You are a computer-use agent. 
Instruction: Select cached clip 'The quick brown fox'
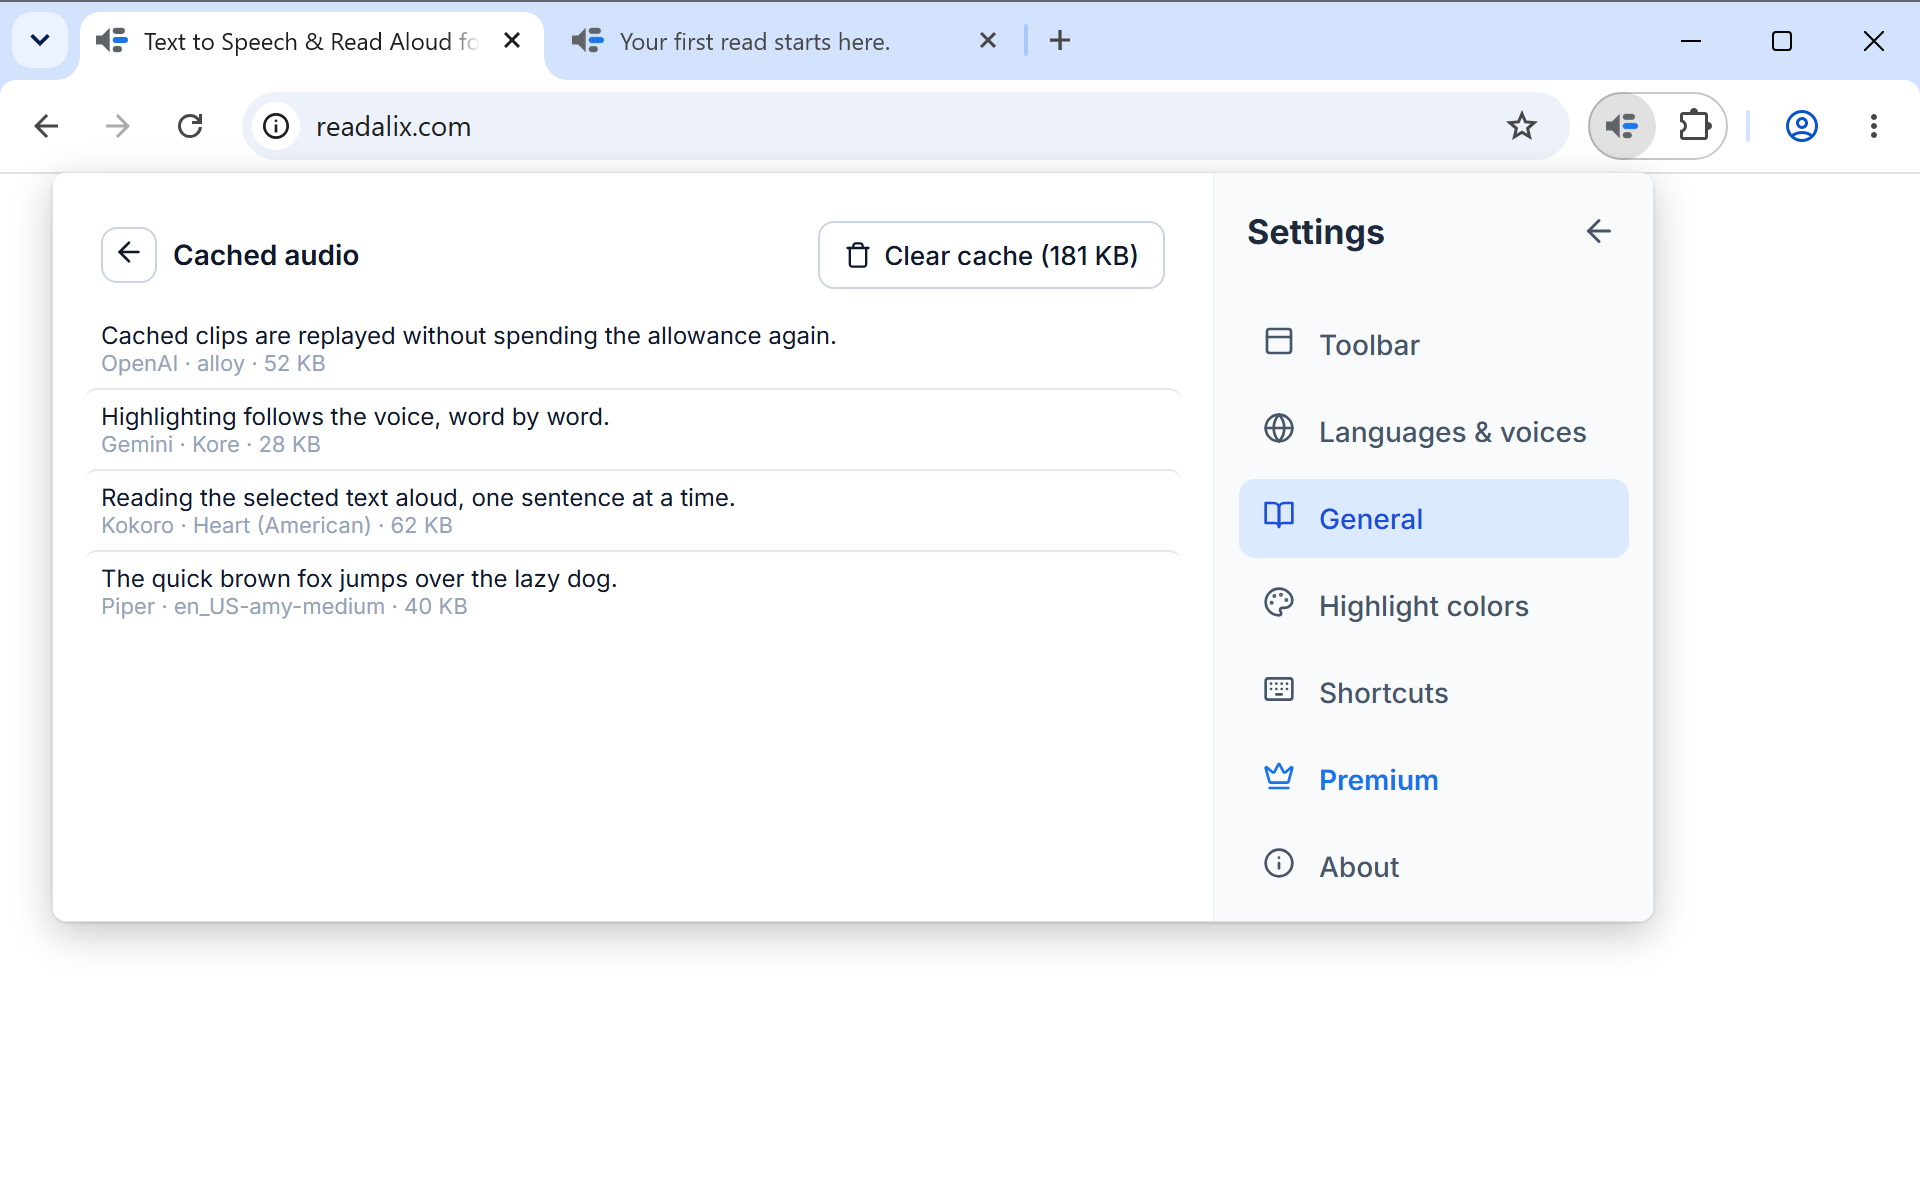tap(633, 592)
